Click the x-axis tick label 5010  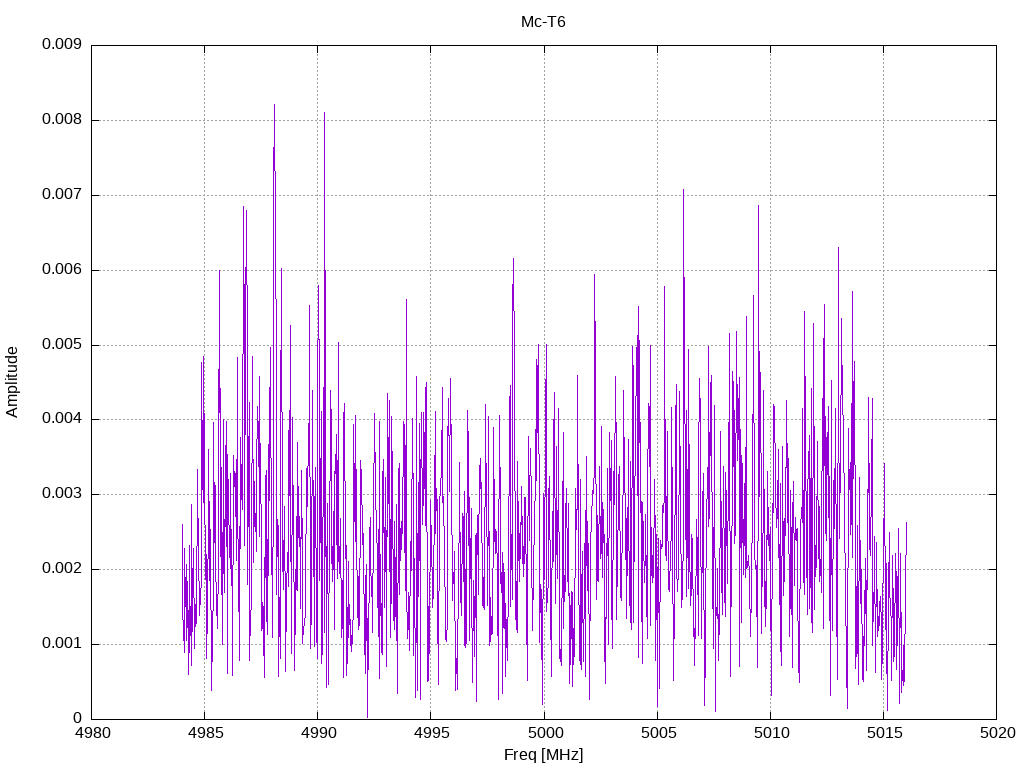[771, 733]
